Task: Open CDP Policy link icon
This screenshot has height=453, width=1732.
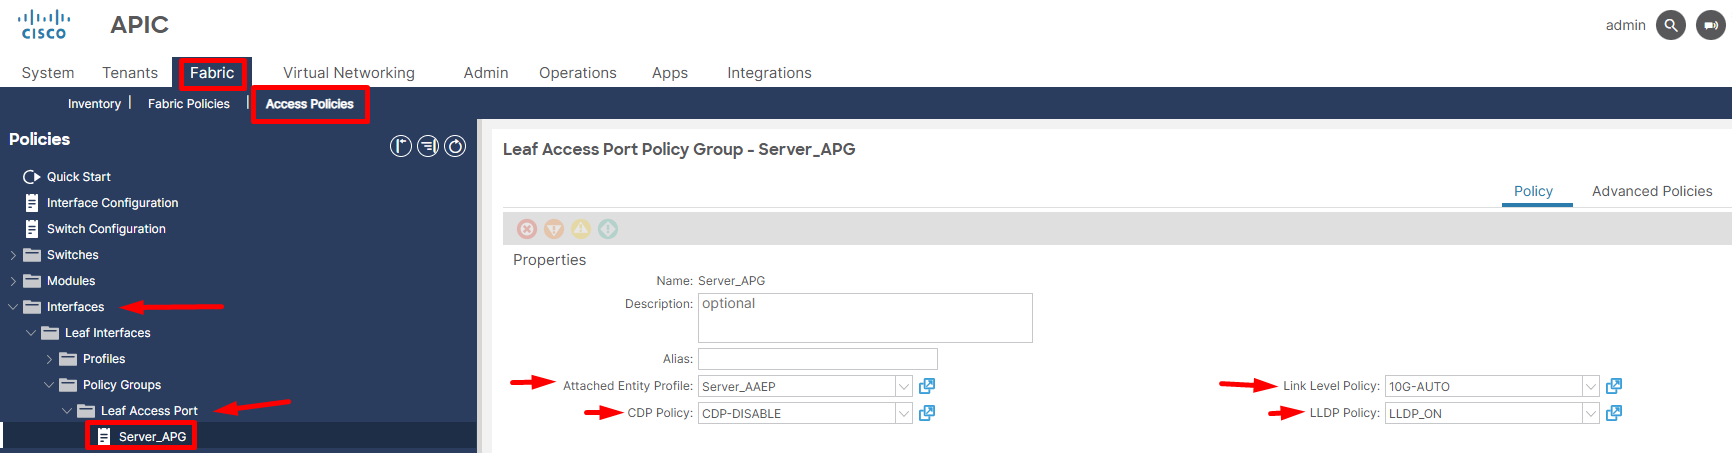Action: [x=927, y=413]
